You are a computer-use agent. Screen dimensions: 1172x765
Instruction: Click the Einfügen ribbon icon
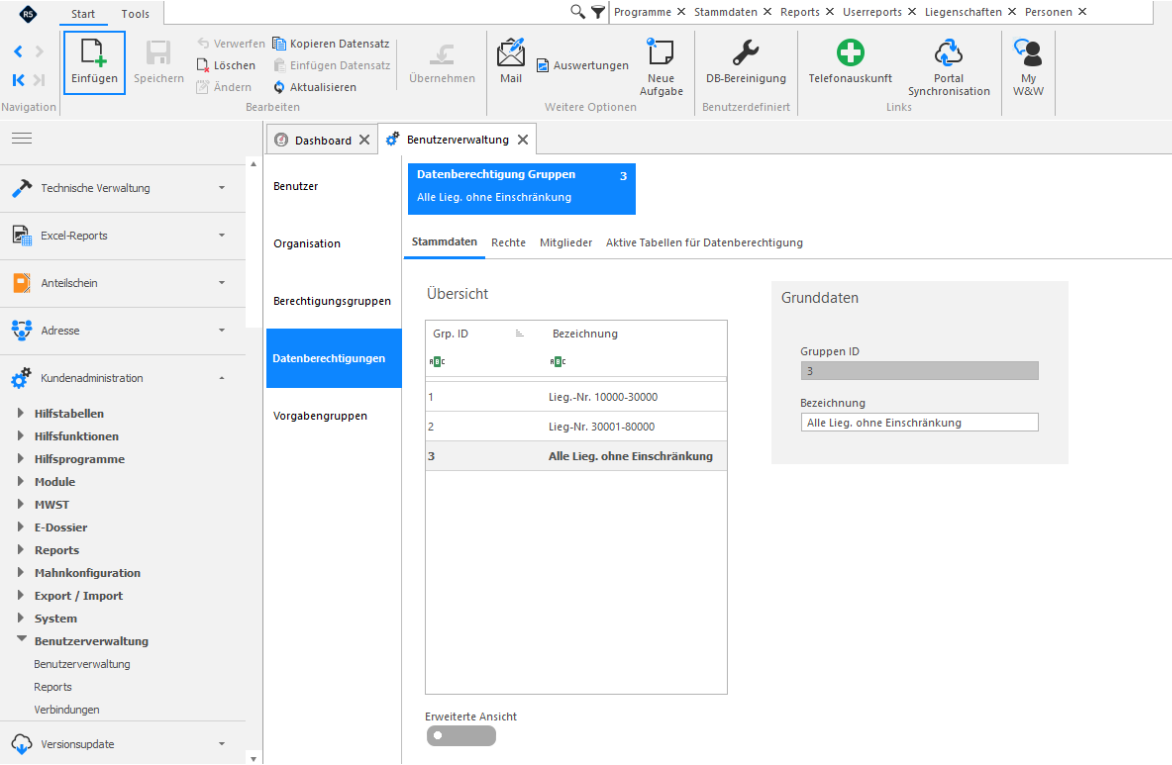click(94, 62)
